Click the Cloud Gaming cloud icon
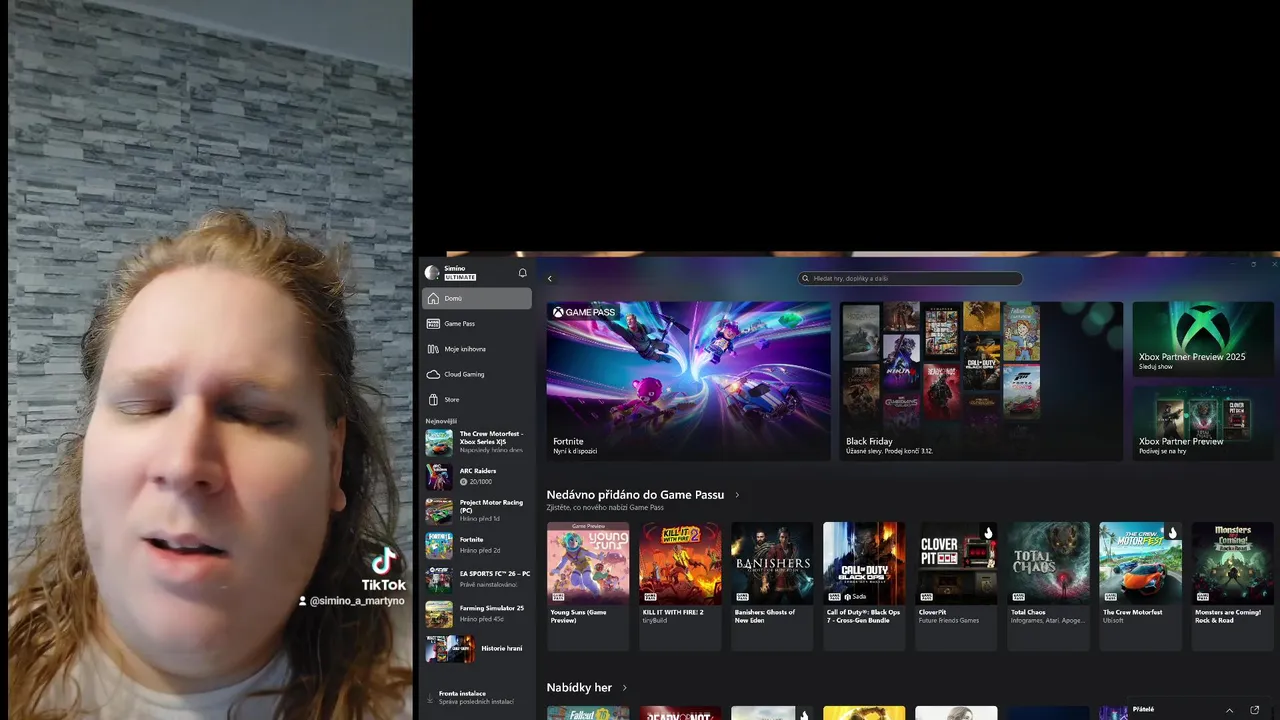 (x=433, y=374)
